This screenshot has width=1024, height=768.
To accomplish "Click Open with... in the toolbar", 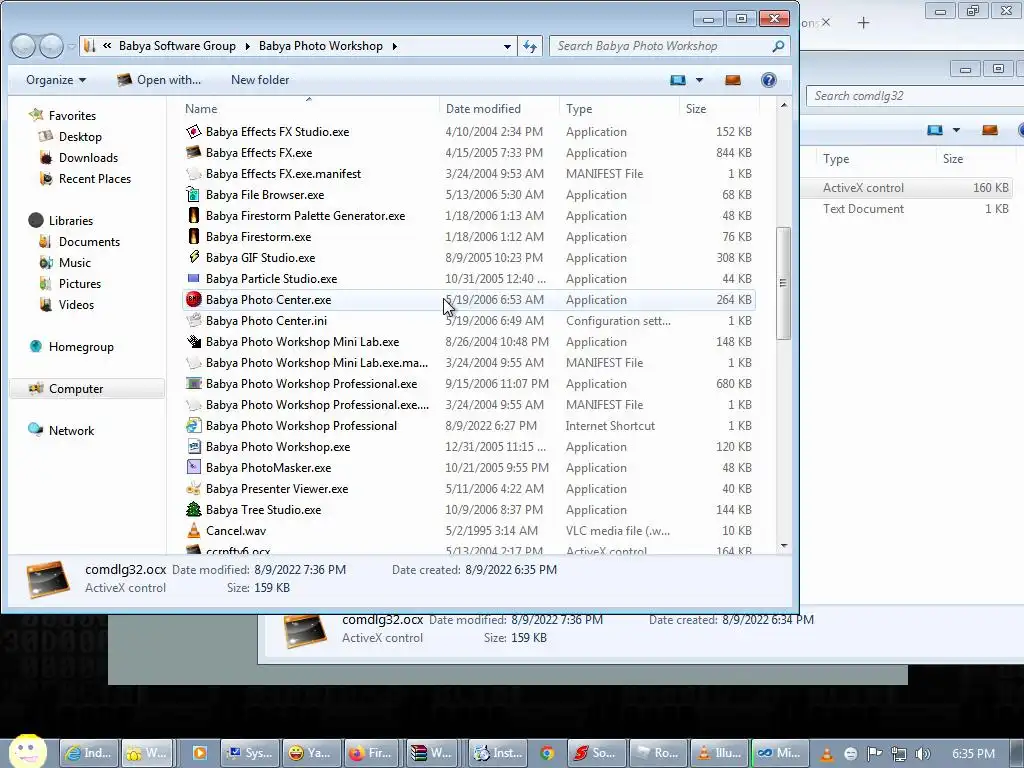I will tap(159, 80).
